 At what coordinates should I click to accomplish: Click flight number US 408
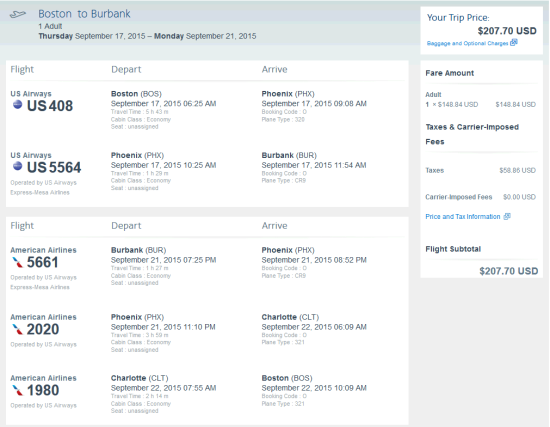click(x=50, y=106)
